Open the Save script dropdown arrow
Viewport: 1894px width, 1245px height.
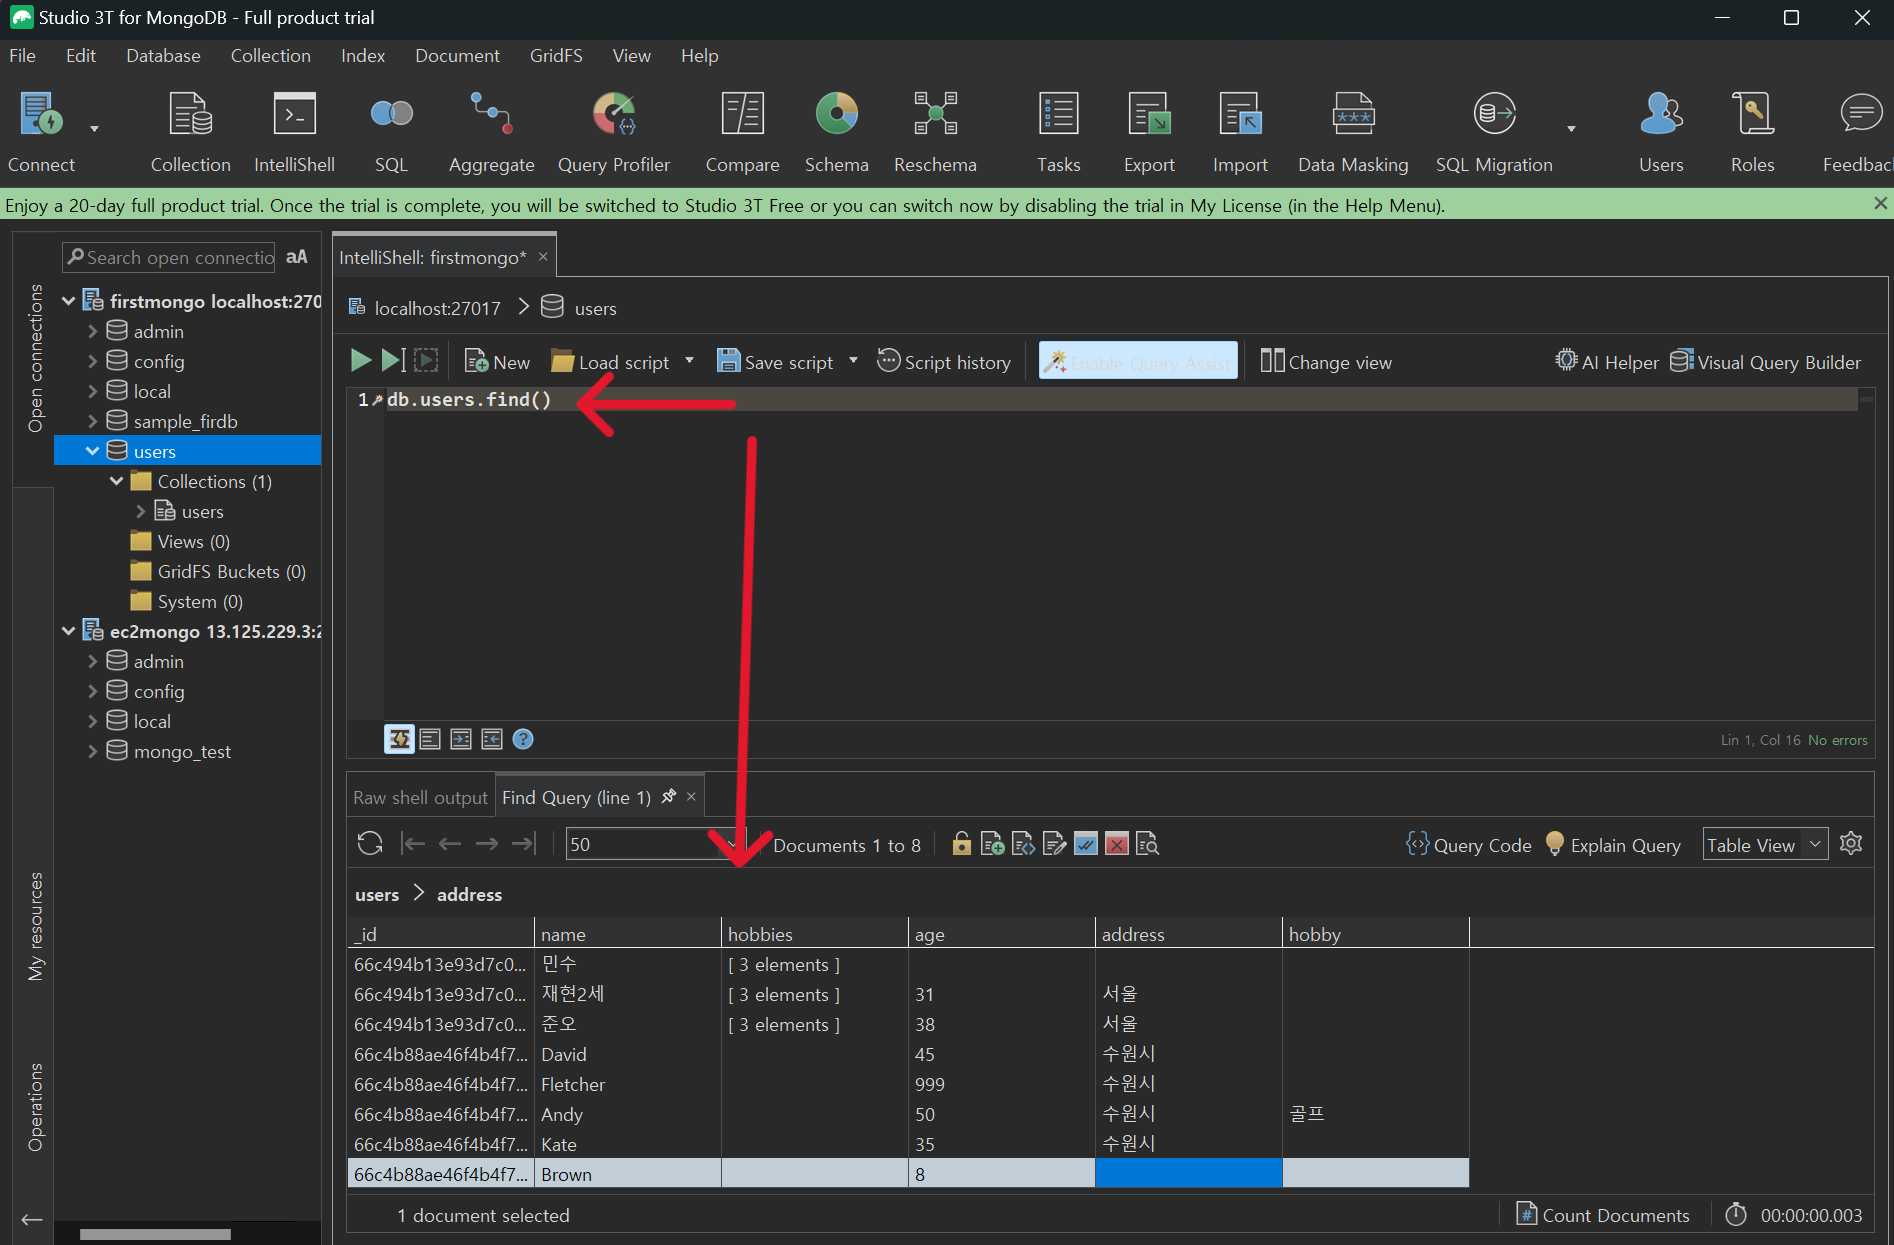pos(853,361)
